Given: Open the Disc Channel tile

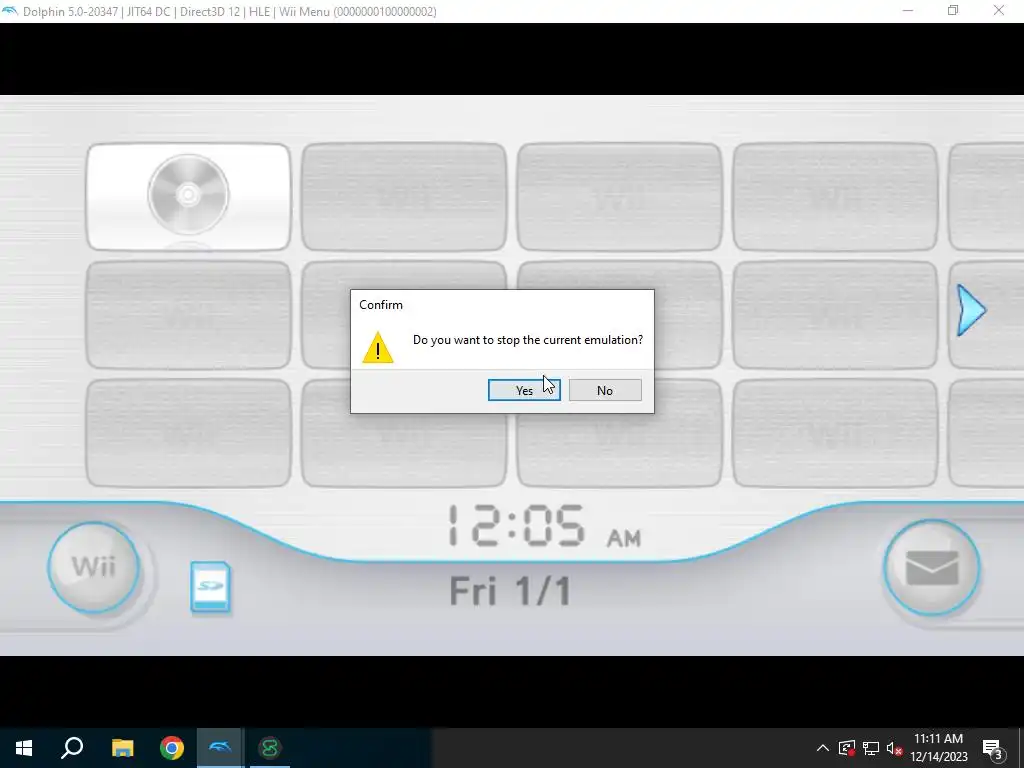Looking at the screenshot, I should click(189, 197).
